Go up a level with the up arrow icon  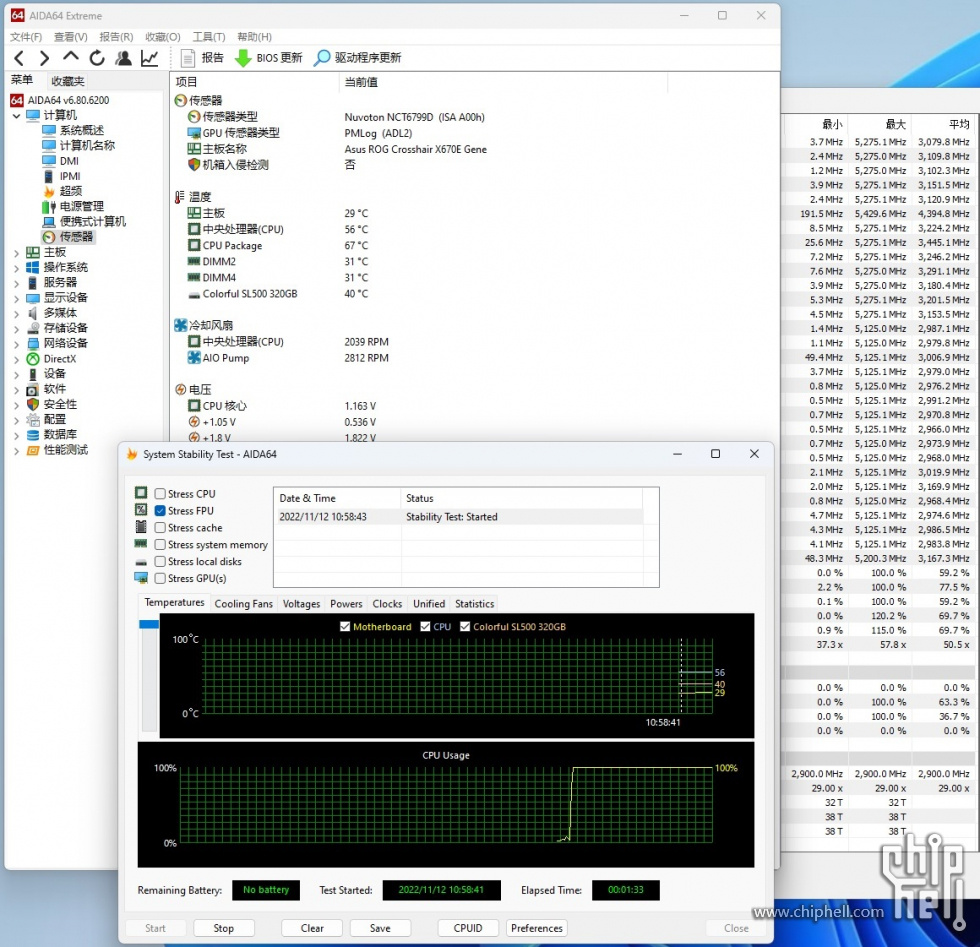[71, 57]
